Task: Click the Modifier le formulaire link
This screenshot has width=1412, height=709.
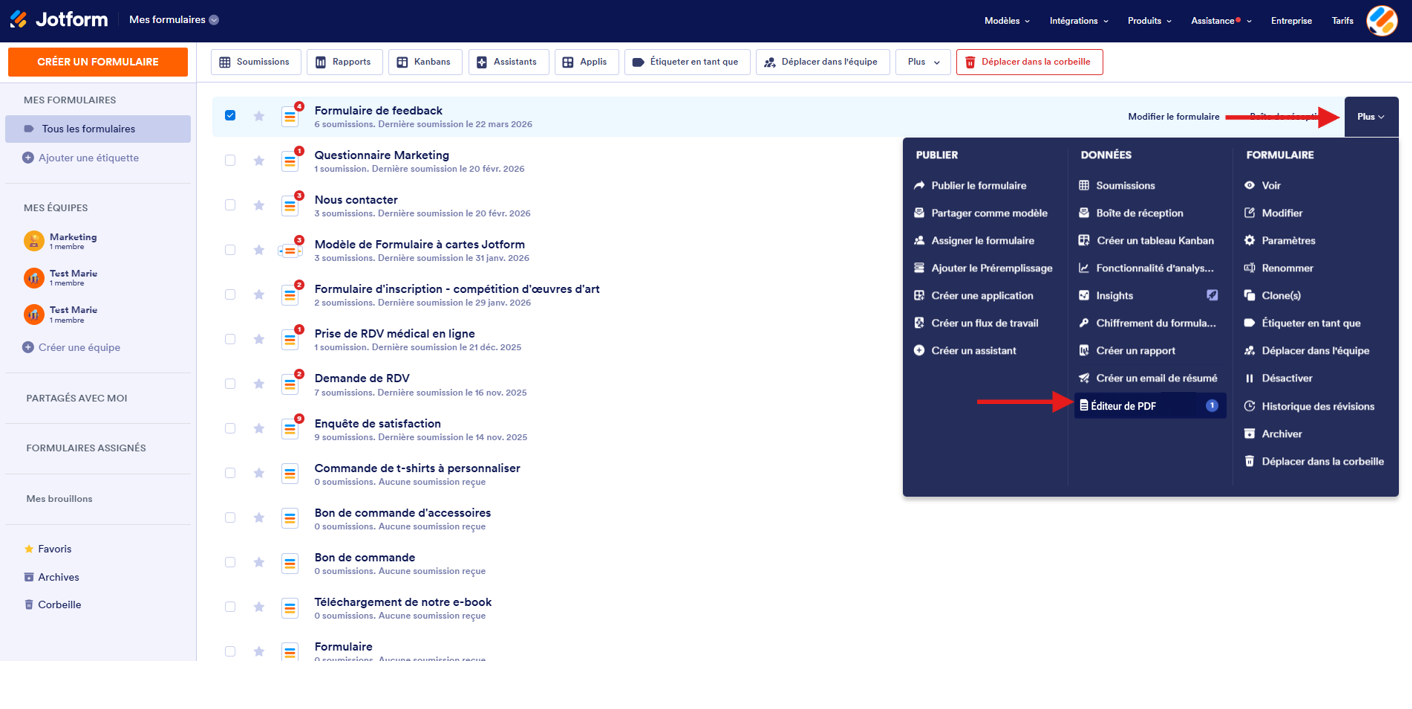Action: [x=1173, y=116]
